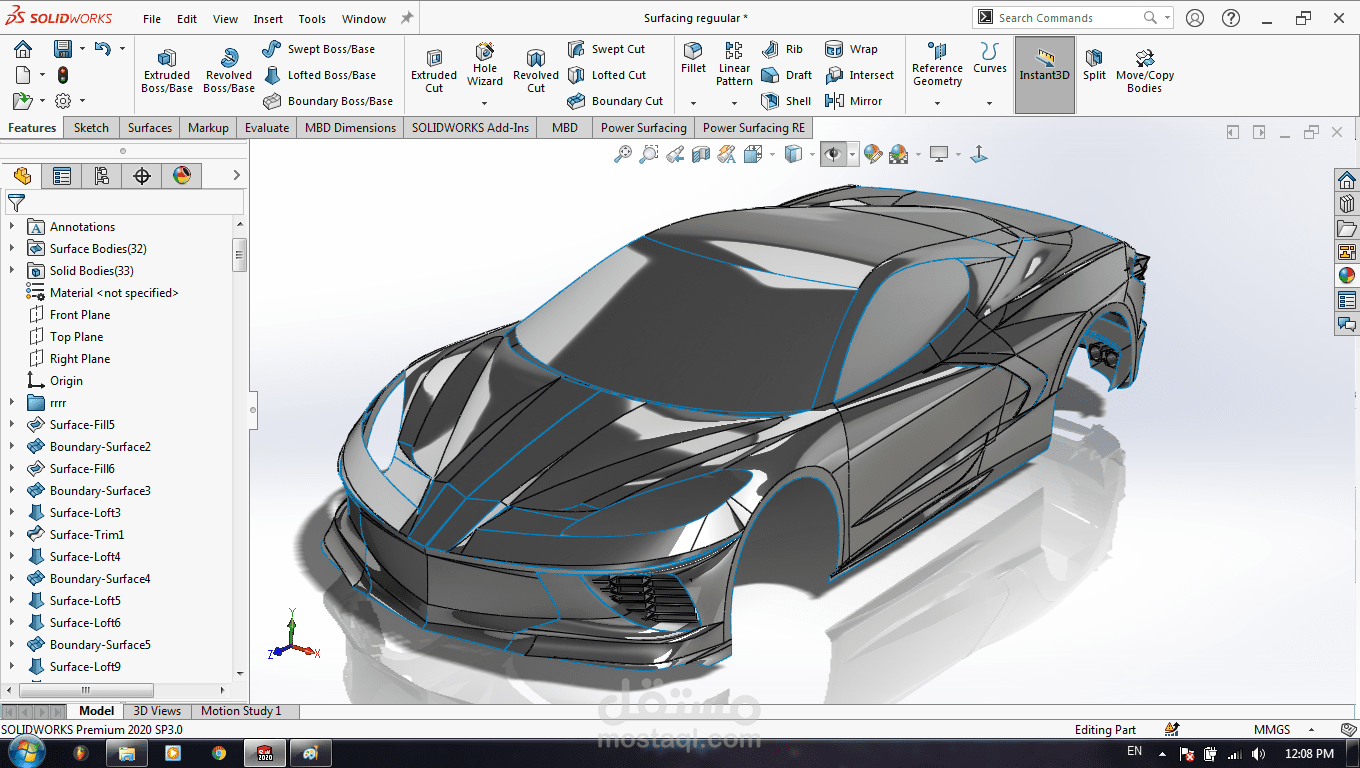Toggle the Hide/Show Items eye button

[x=832, y=154]
